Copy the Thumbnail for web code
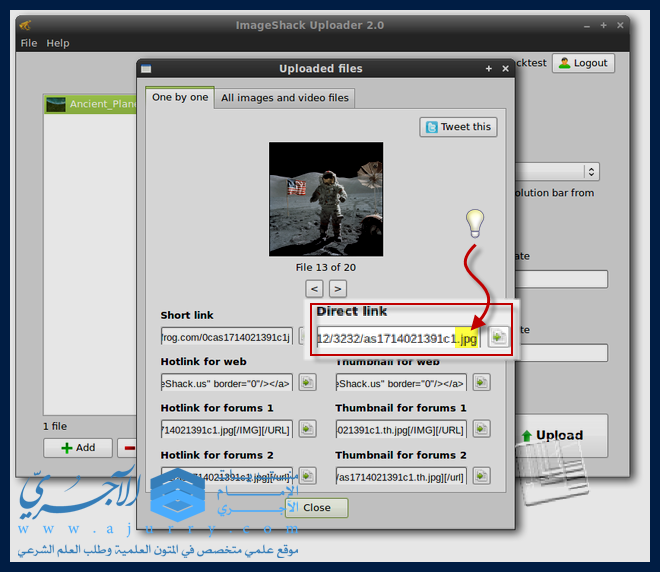The width and height of the screenshot is (660, 572). (482, 382)
